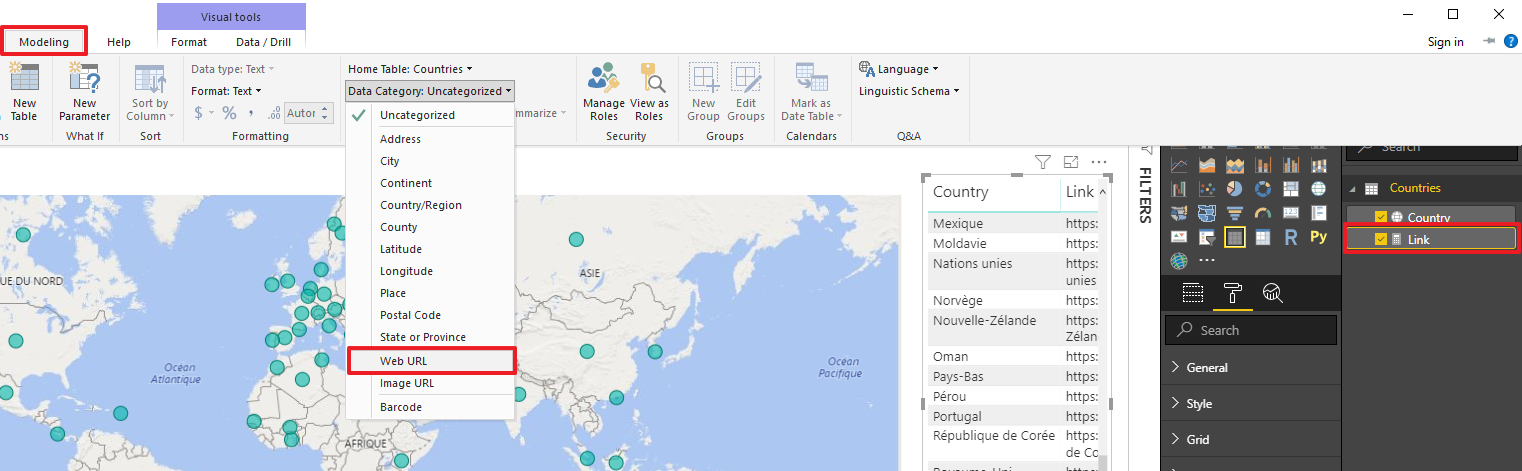Click the New Group icon

pyautogui.click(x=704, y=79)
